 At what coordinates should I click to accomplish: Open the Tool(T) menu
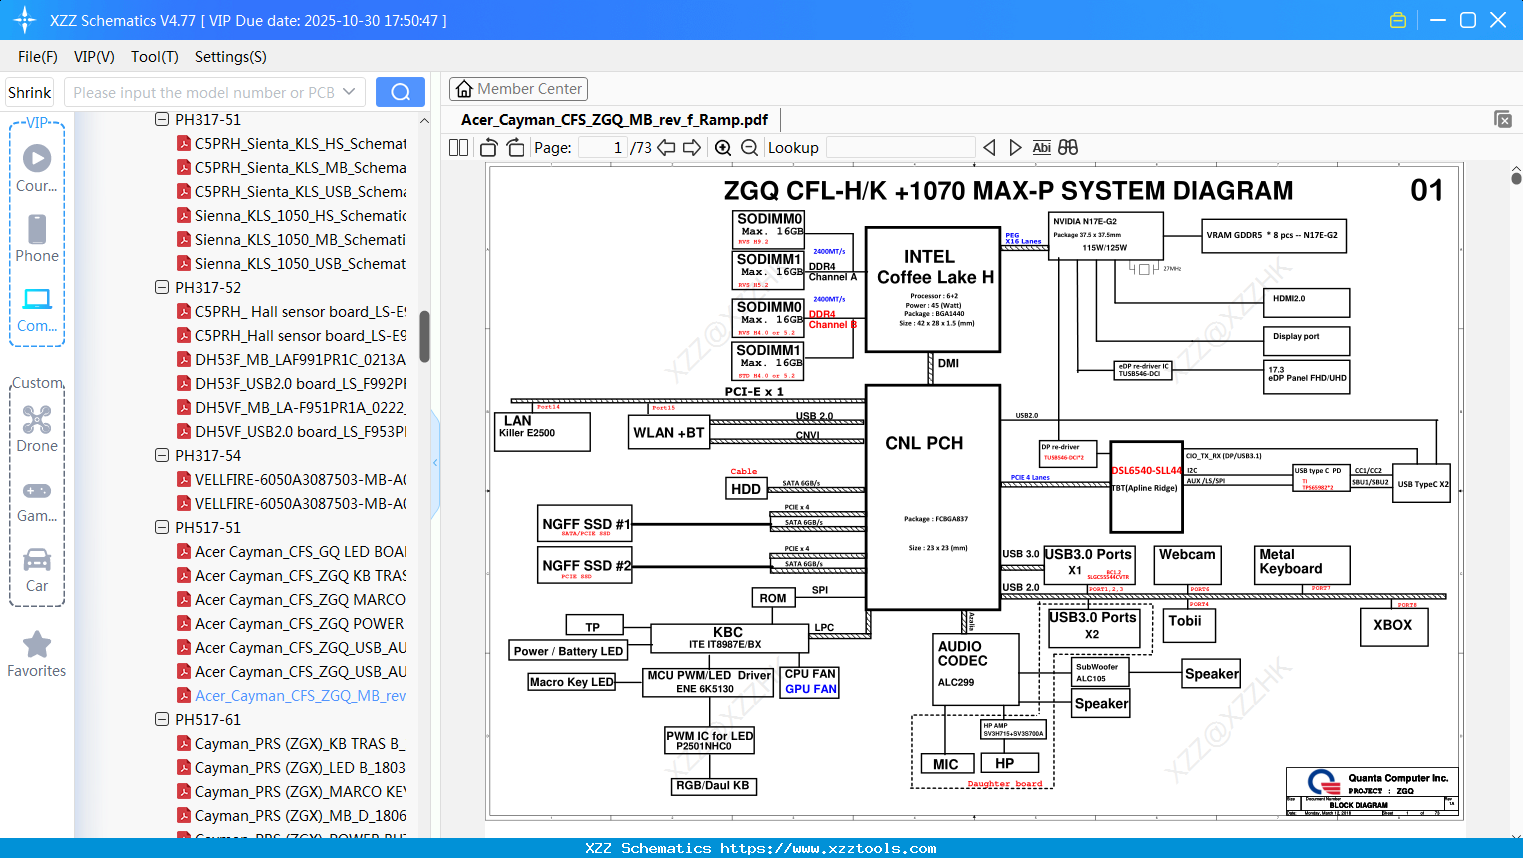pyautogui.click(x=155, y=57)
